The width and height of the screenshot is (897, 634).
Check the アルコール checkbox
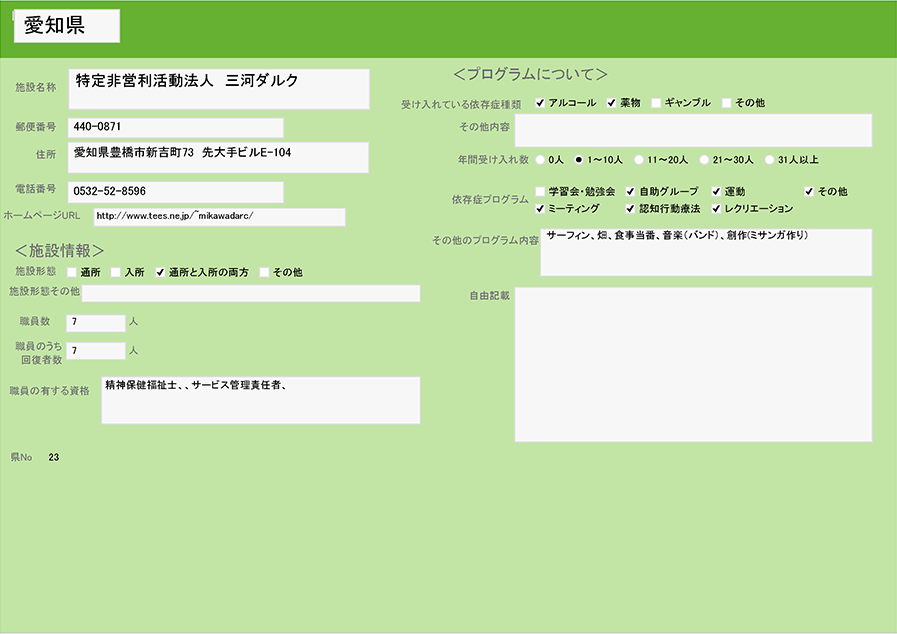(541, 103)
